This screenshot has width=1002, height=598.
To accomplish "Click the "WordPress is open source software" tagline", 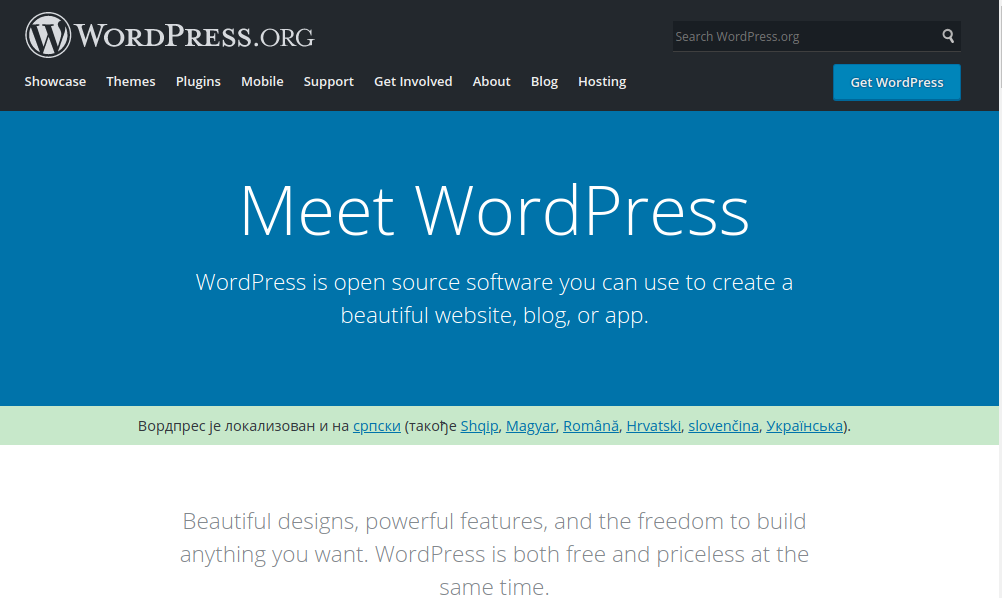I will tap(495, 298).
